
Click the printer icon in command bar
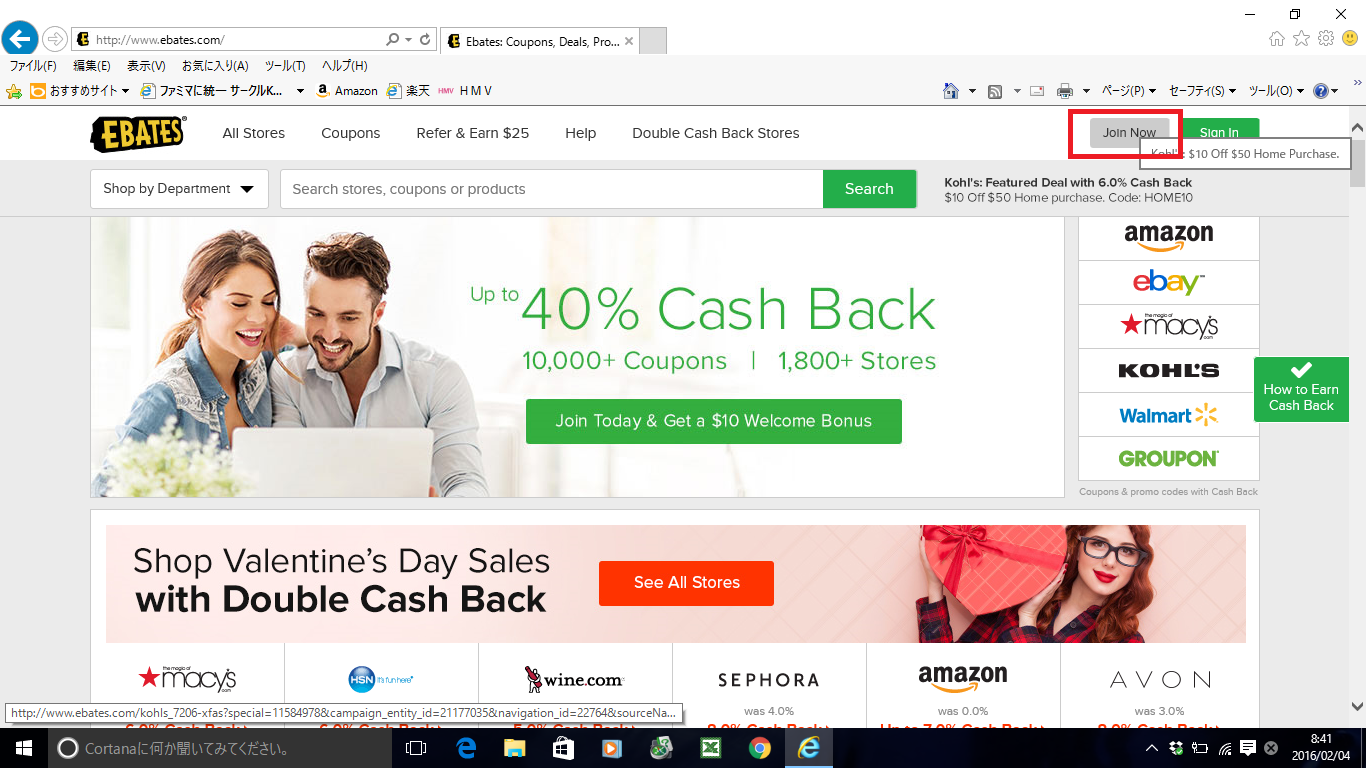pyautogui.click(x=1065, y=91)
